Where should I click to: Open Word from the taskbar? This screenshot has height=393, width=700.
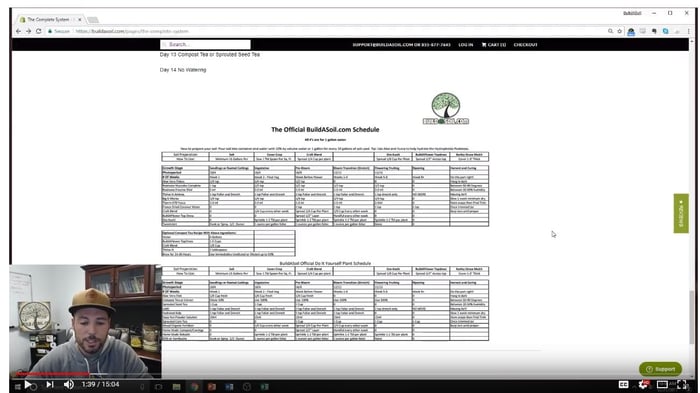pos(229,387)
